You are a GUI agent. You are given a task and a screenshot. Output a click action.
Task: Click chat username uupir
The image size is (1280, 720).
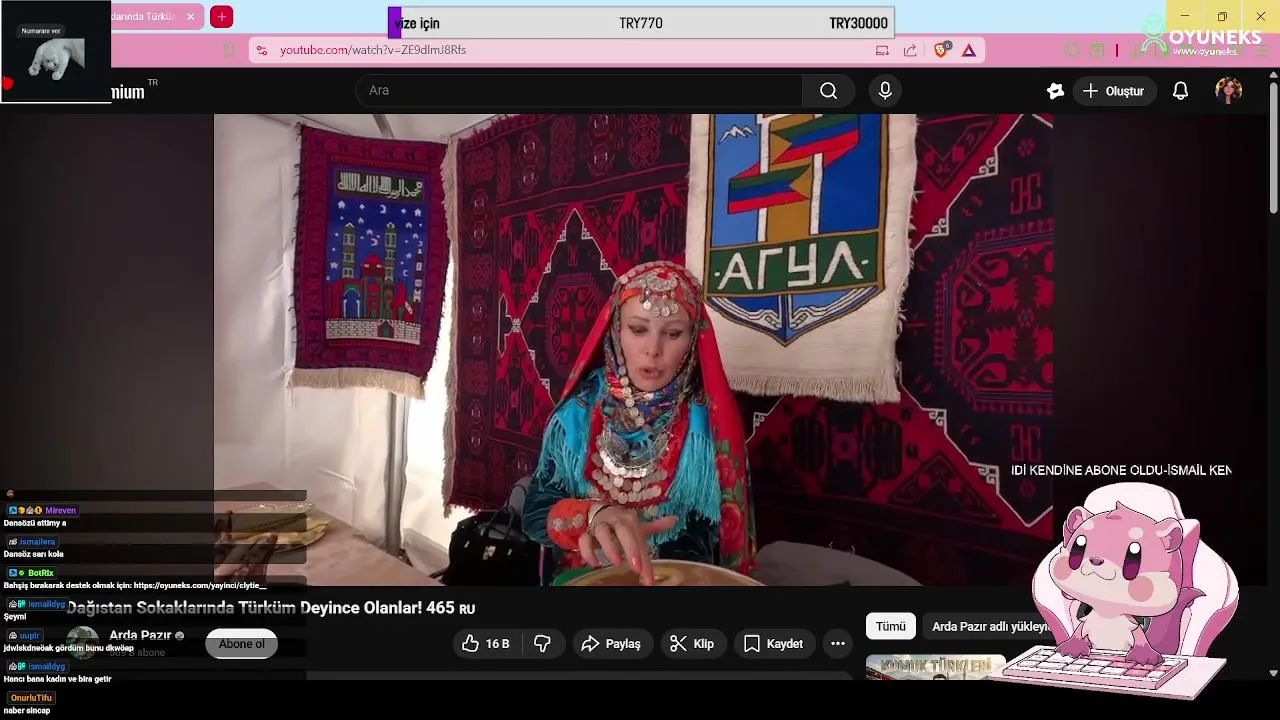click(x=30, y=636)
